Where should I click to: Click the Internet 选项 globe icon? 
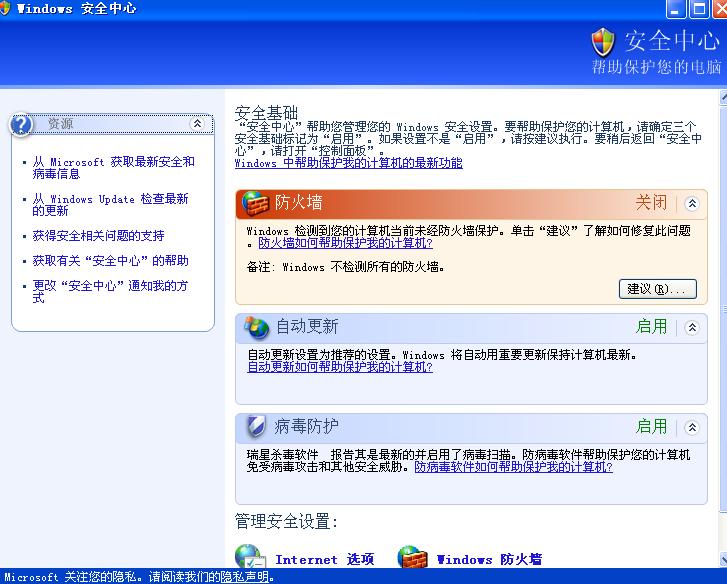tap(250, 557)
